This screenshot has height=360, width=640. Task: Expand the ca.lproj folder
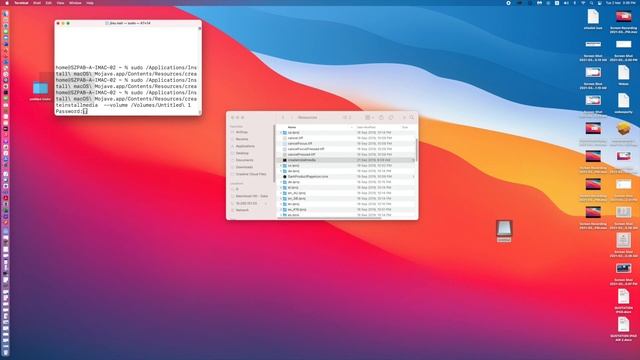click(281, 133)
